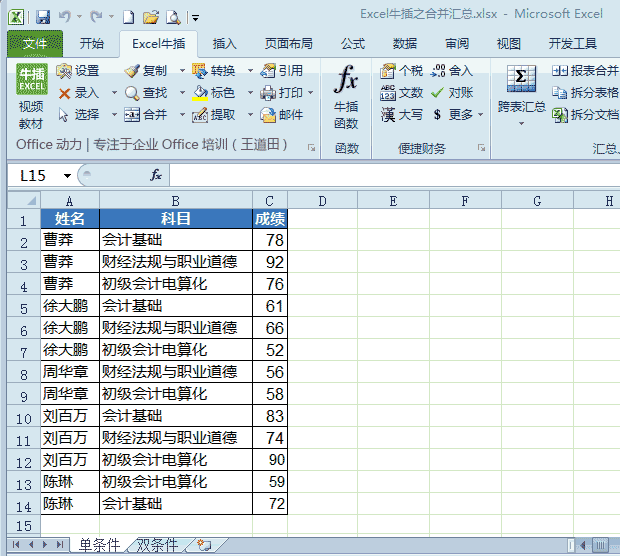Image resolution: width=620 pixels, height=556 pixels.
Task: Select column B header
Action: [176, 200]
